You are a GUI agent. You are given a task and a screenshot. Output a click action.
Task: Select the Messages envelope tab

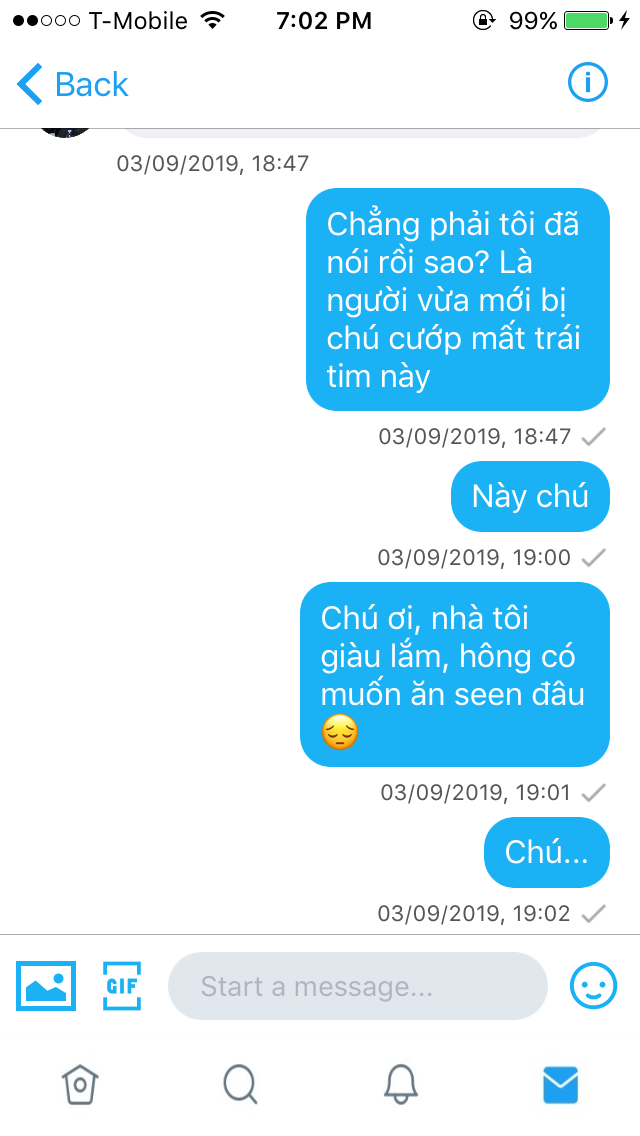[x=560, y=1085]
